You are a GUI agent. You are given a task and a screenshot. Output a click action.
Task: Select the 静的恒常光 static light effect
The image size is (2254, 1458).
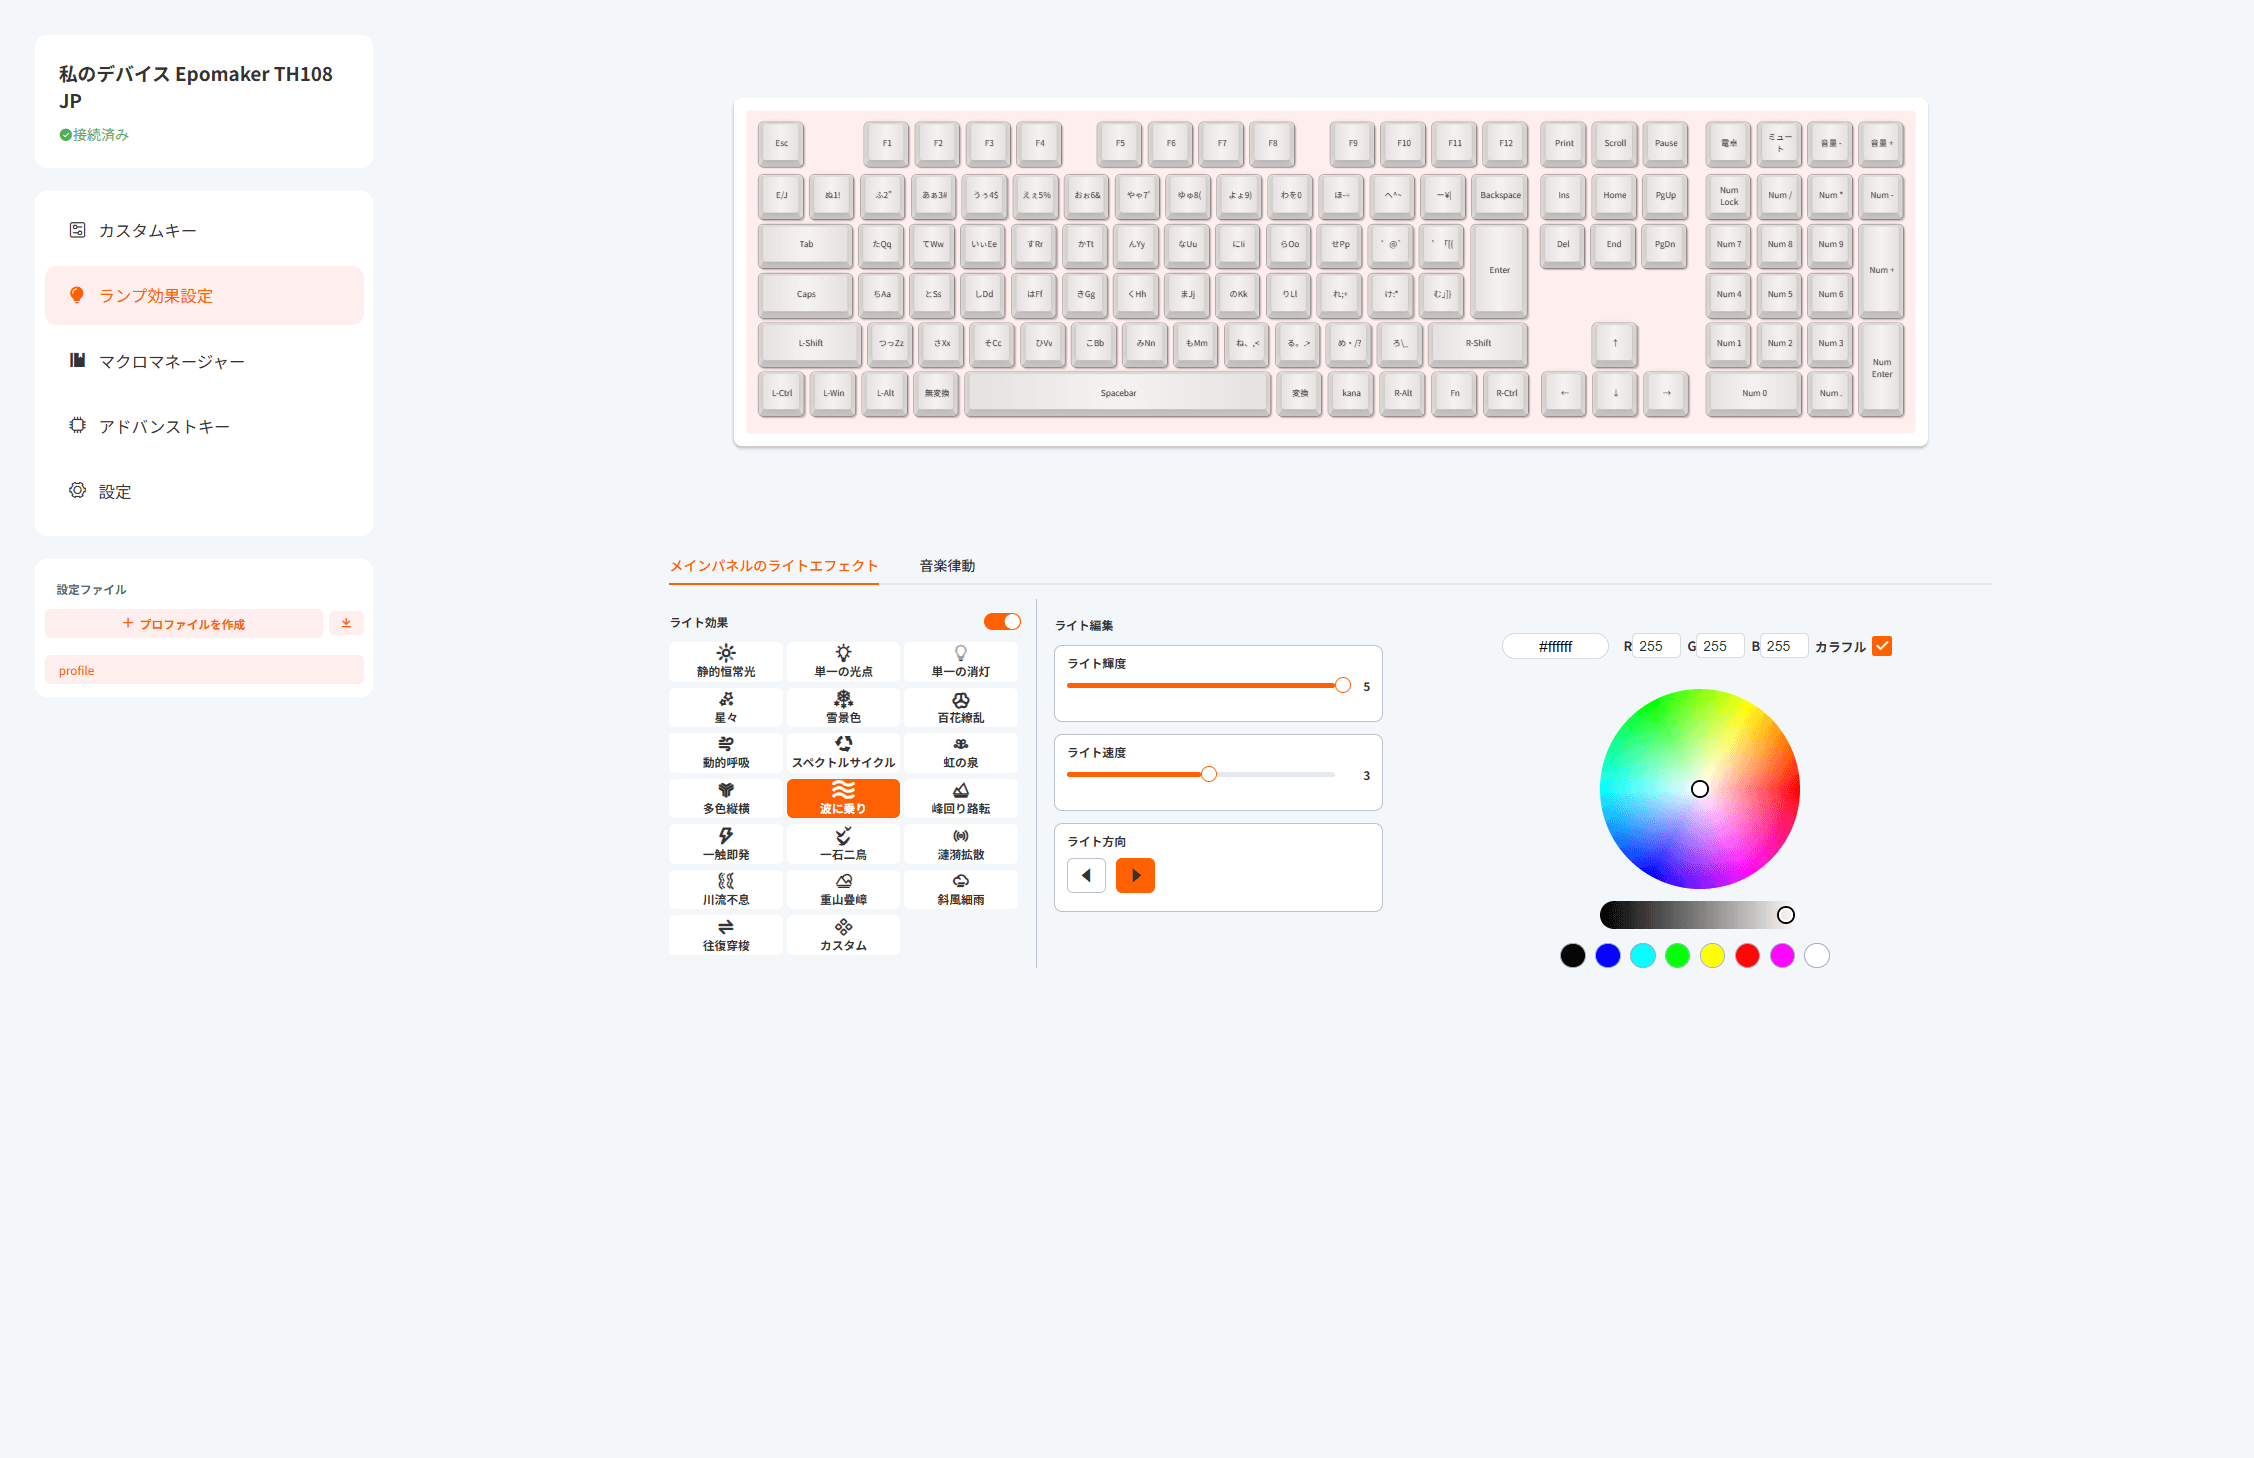point(726,662)
